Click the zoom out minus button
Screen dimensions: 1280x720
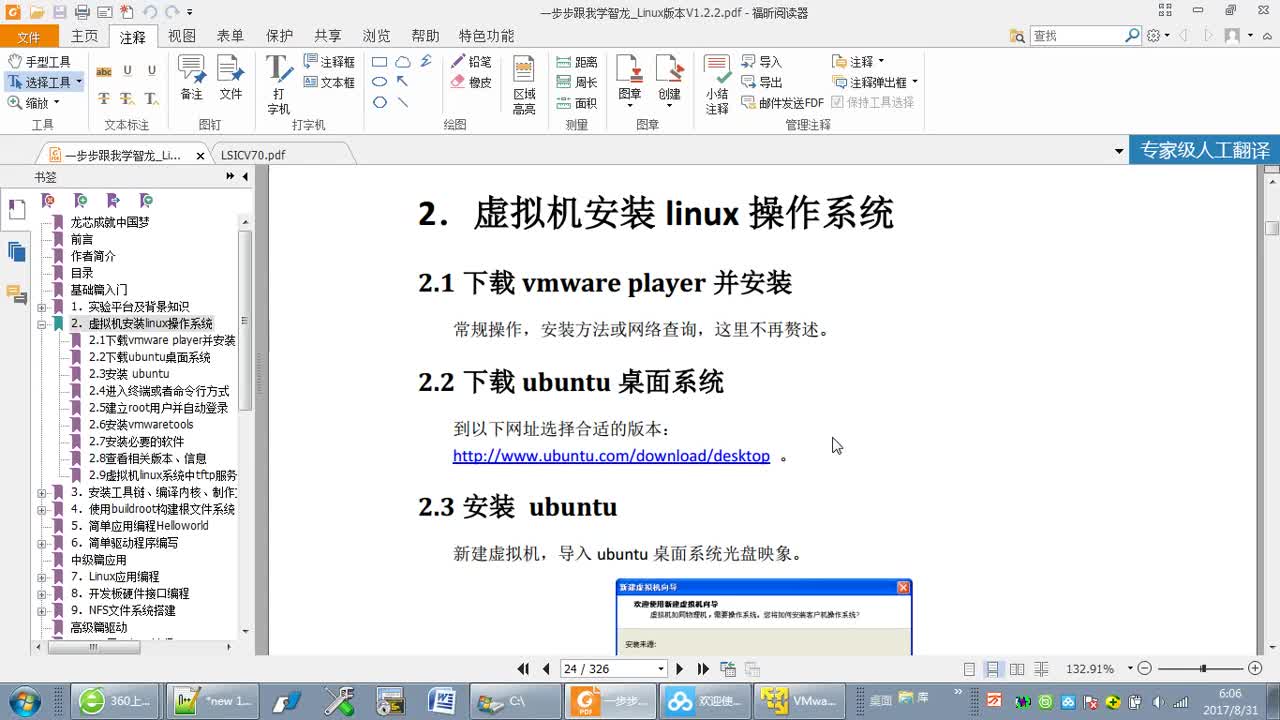tap(1145, 669)
